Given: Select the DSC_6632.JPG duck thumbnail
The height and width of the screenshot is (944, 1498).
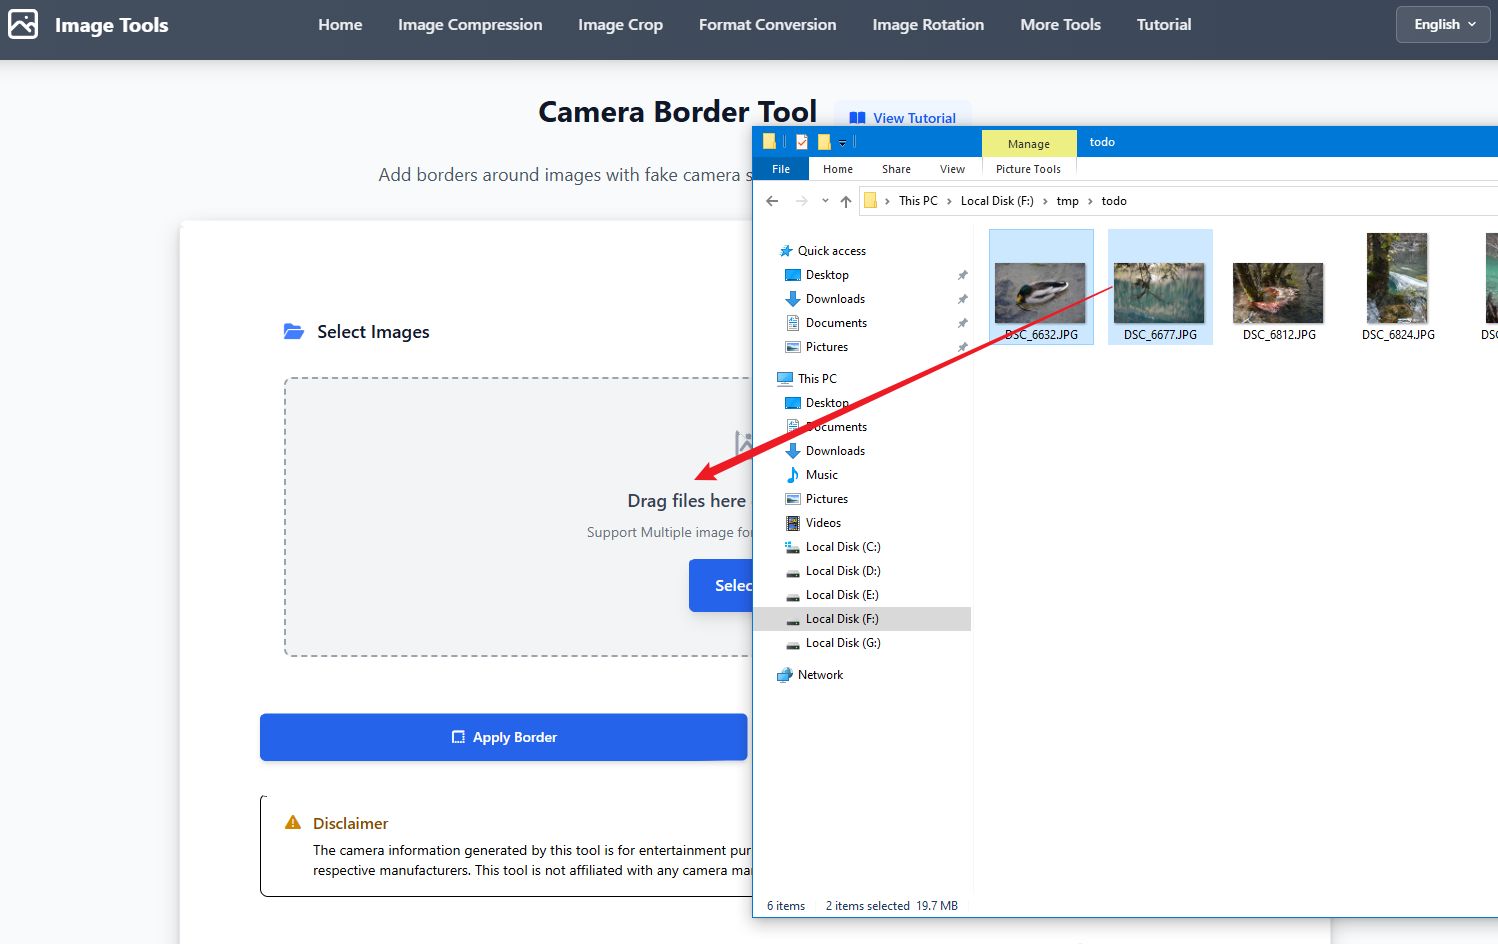Looking at the screenshot, I should coord(1041,287).
